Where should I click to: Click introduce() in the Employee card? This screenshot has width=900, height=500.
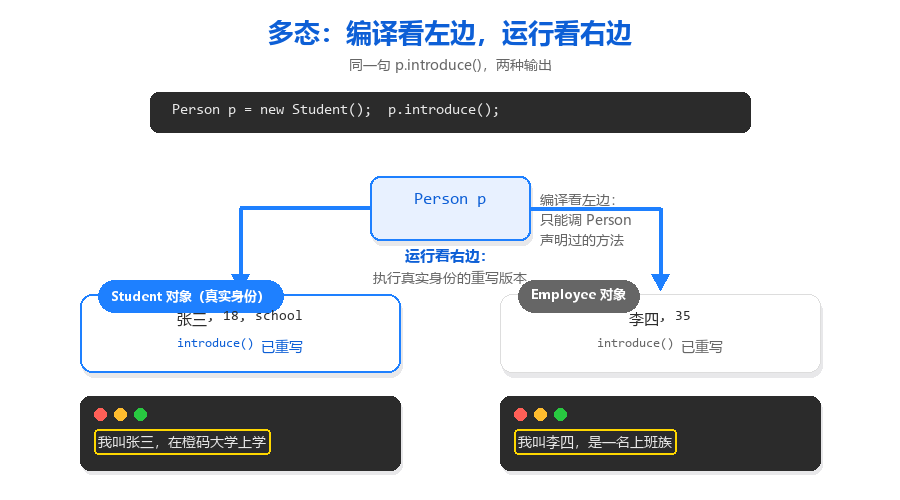pos(635,343)
